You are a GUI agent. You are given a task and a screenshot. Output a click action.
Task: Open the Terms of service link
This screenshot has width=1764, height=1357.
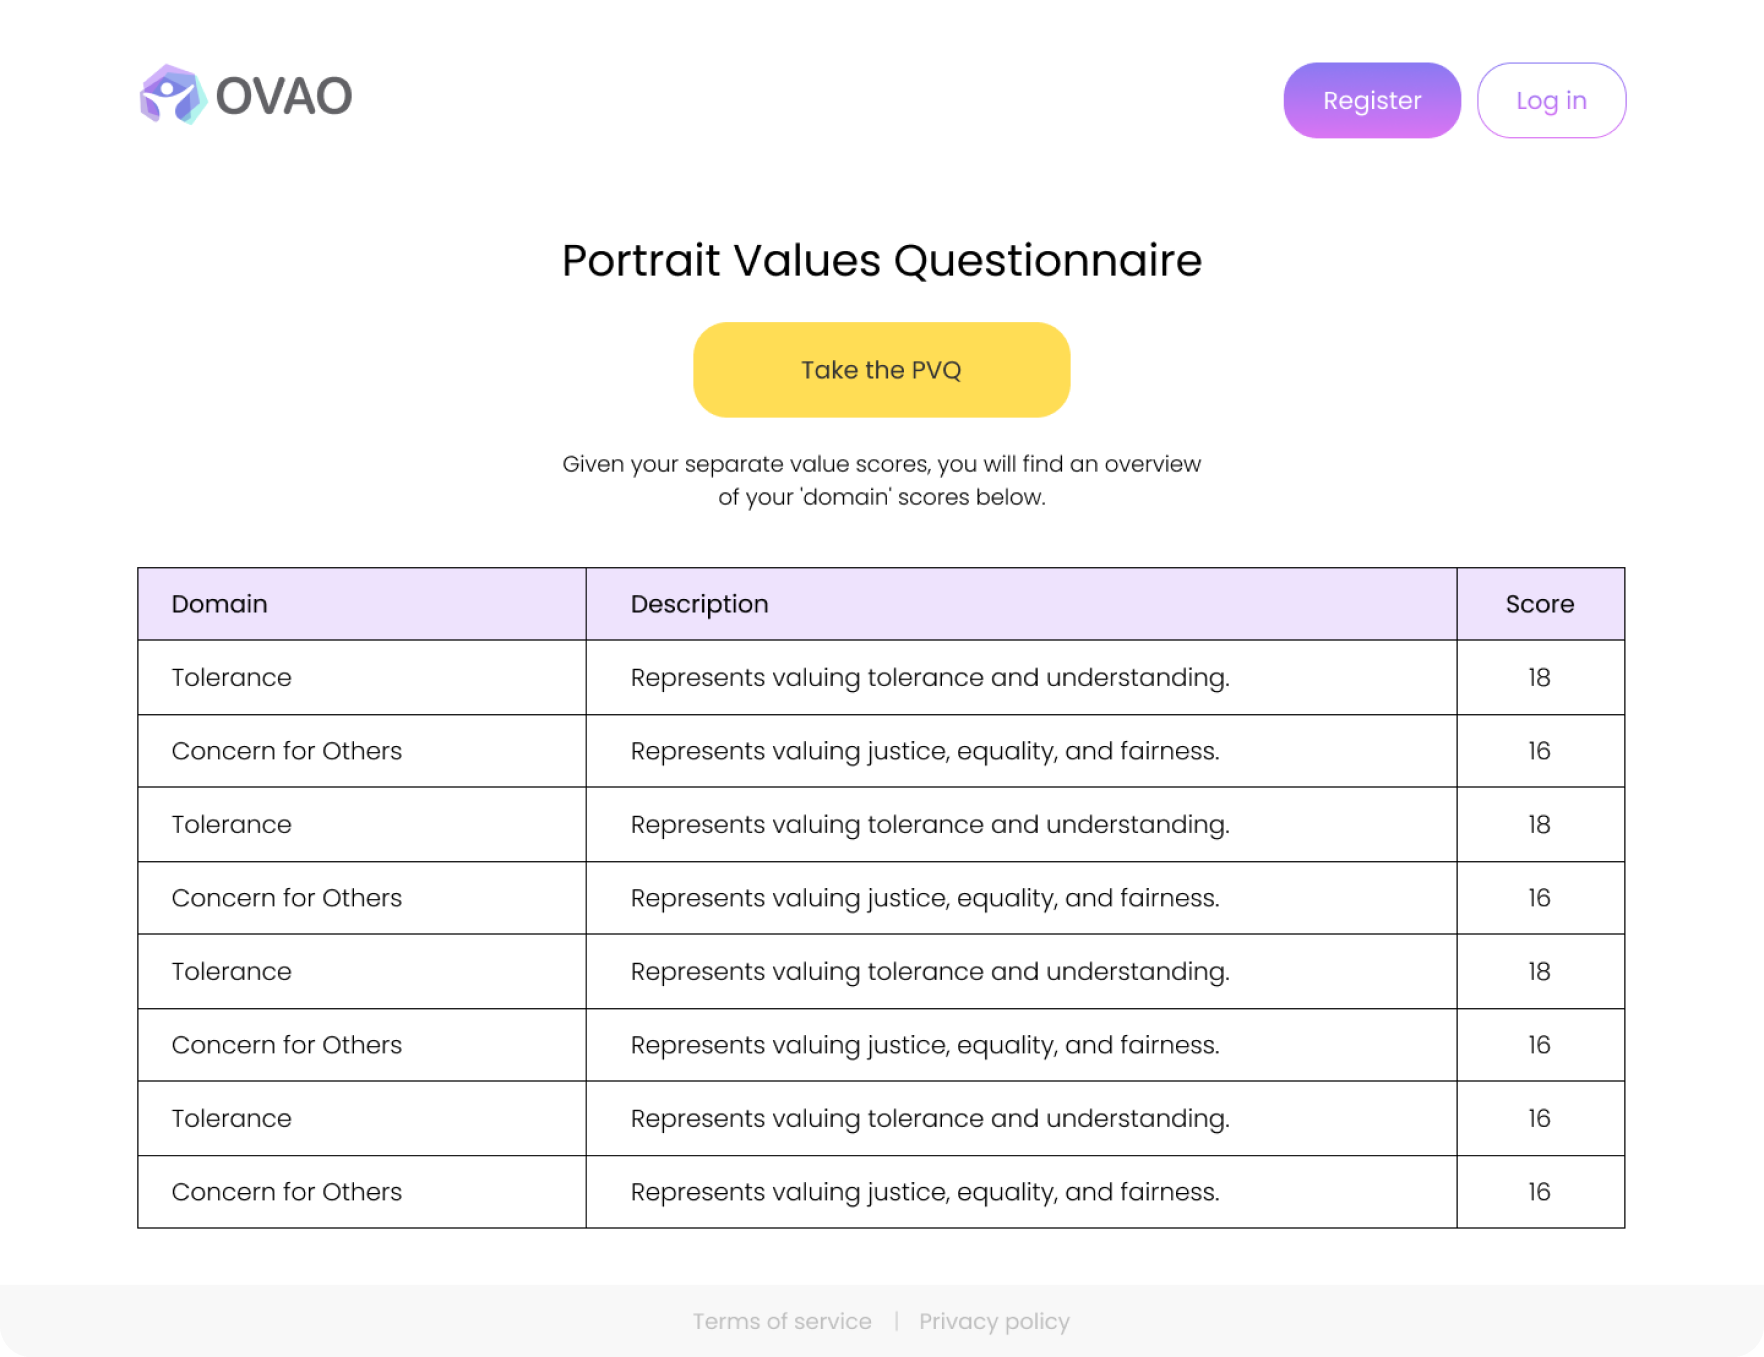[x=783, y=1321]
